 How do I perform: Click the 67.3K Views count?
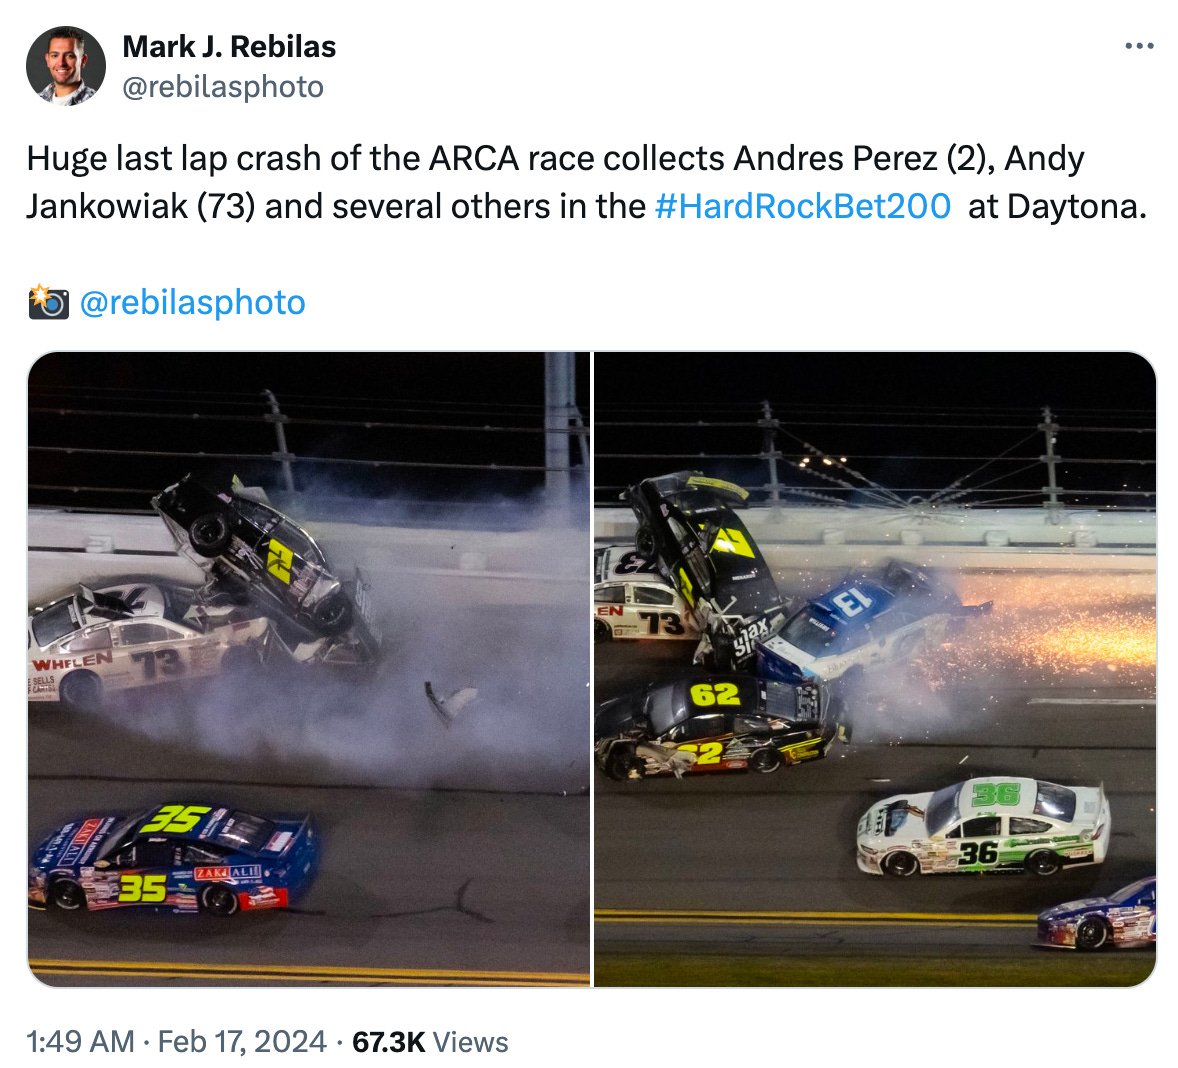[x=430, y=1042]
